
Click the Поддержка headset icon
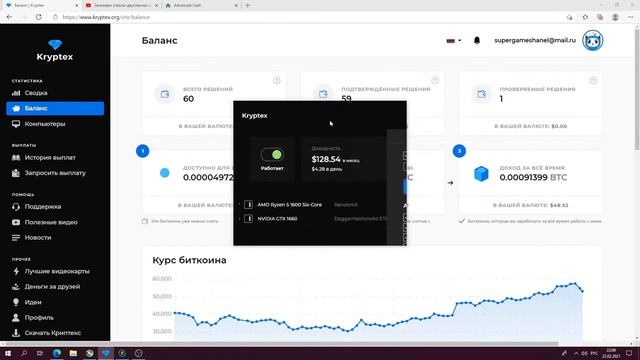pyautogui.click(x=16, y=207)
